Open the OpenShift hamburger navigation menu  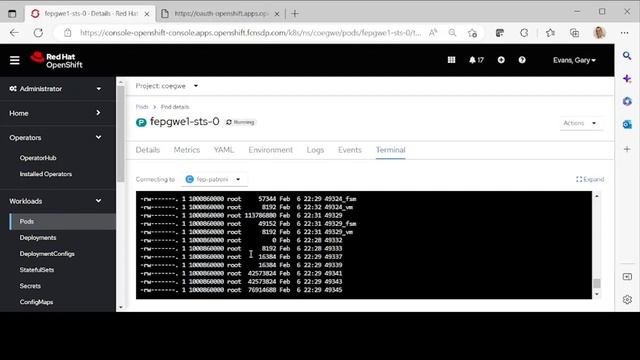(x=15, y=60)
